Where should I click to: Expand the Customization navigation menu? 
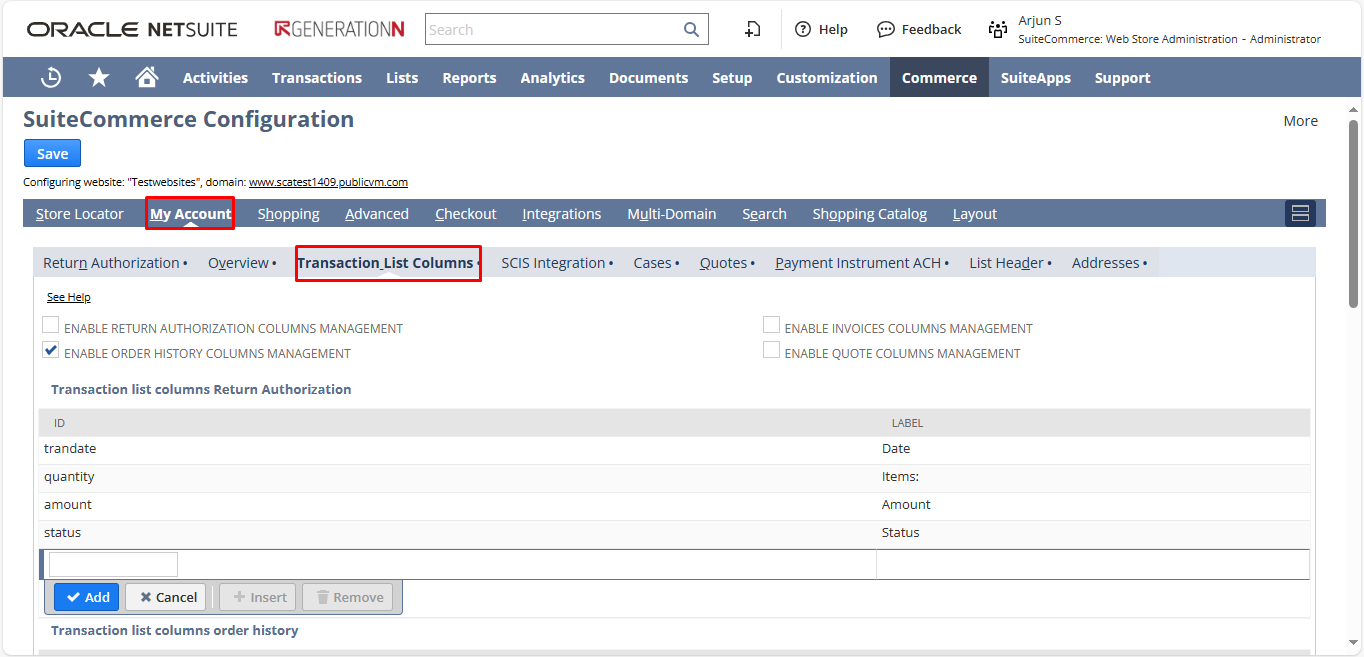click(x=826, y=78)
